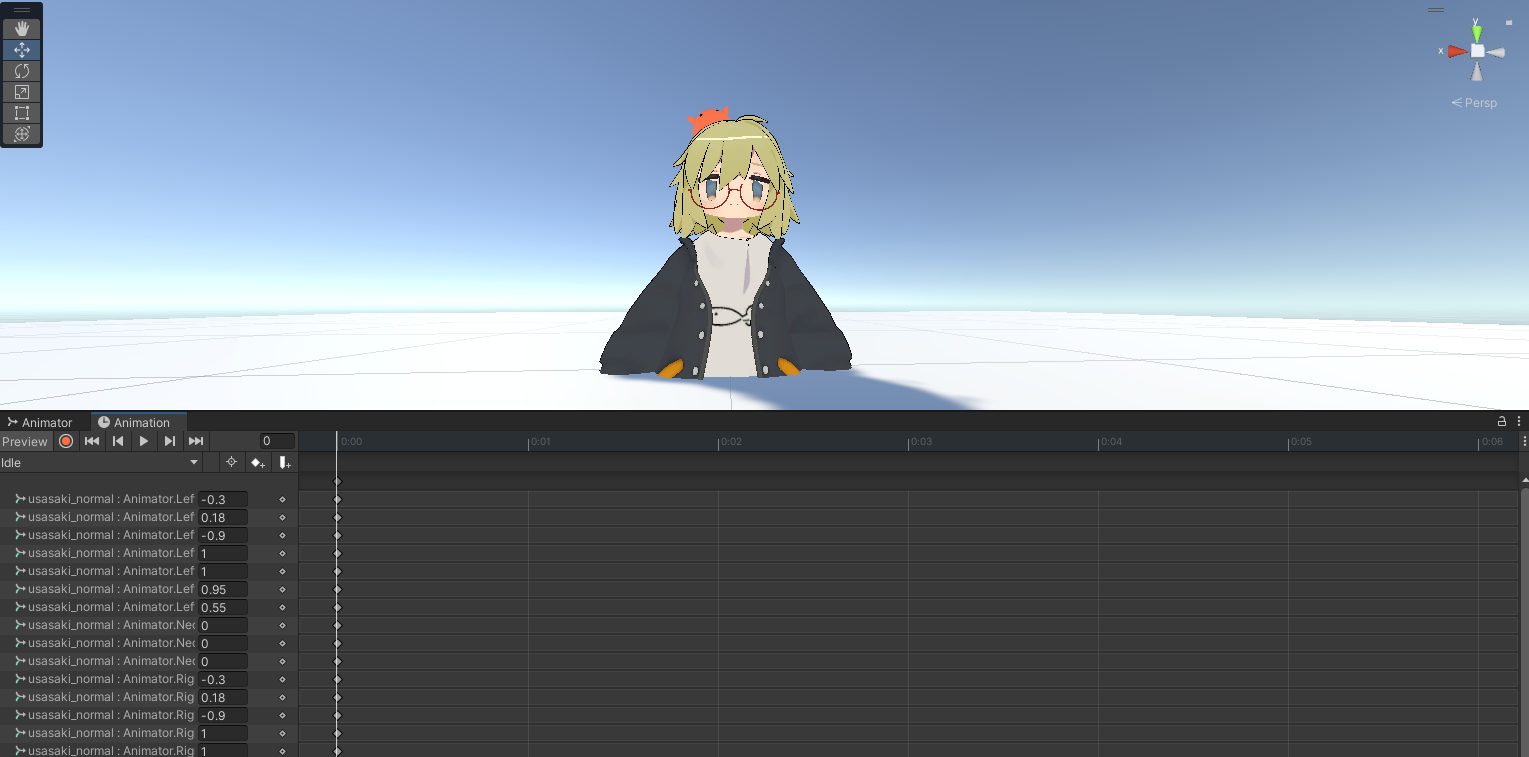Viewport: 1529px width, 757px height.
Task: Click the Add Event icon
Action: pyautogui.click(x=285, y=461)
